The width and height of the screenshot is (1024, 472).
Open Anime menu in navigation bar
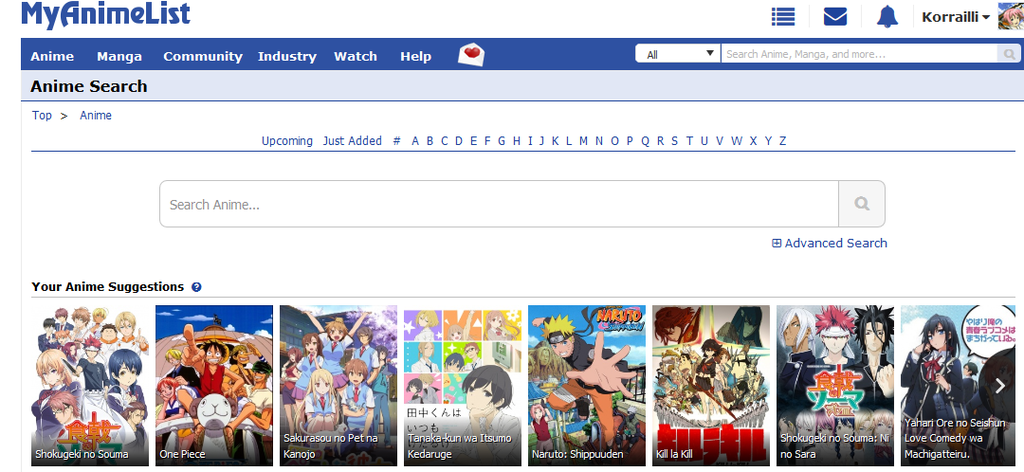(x=52, y=56)
